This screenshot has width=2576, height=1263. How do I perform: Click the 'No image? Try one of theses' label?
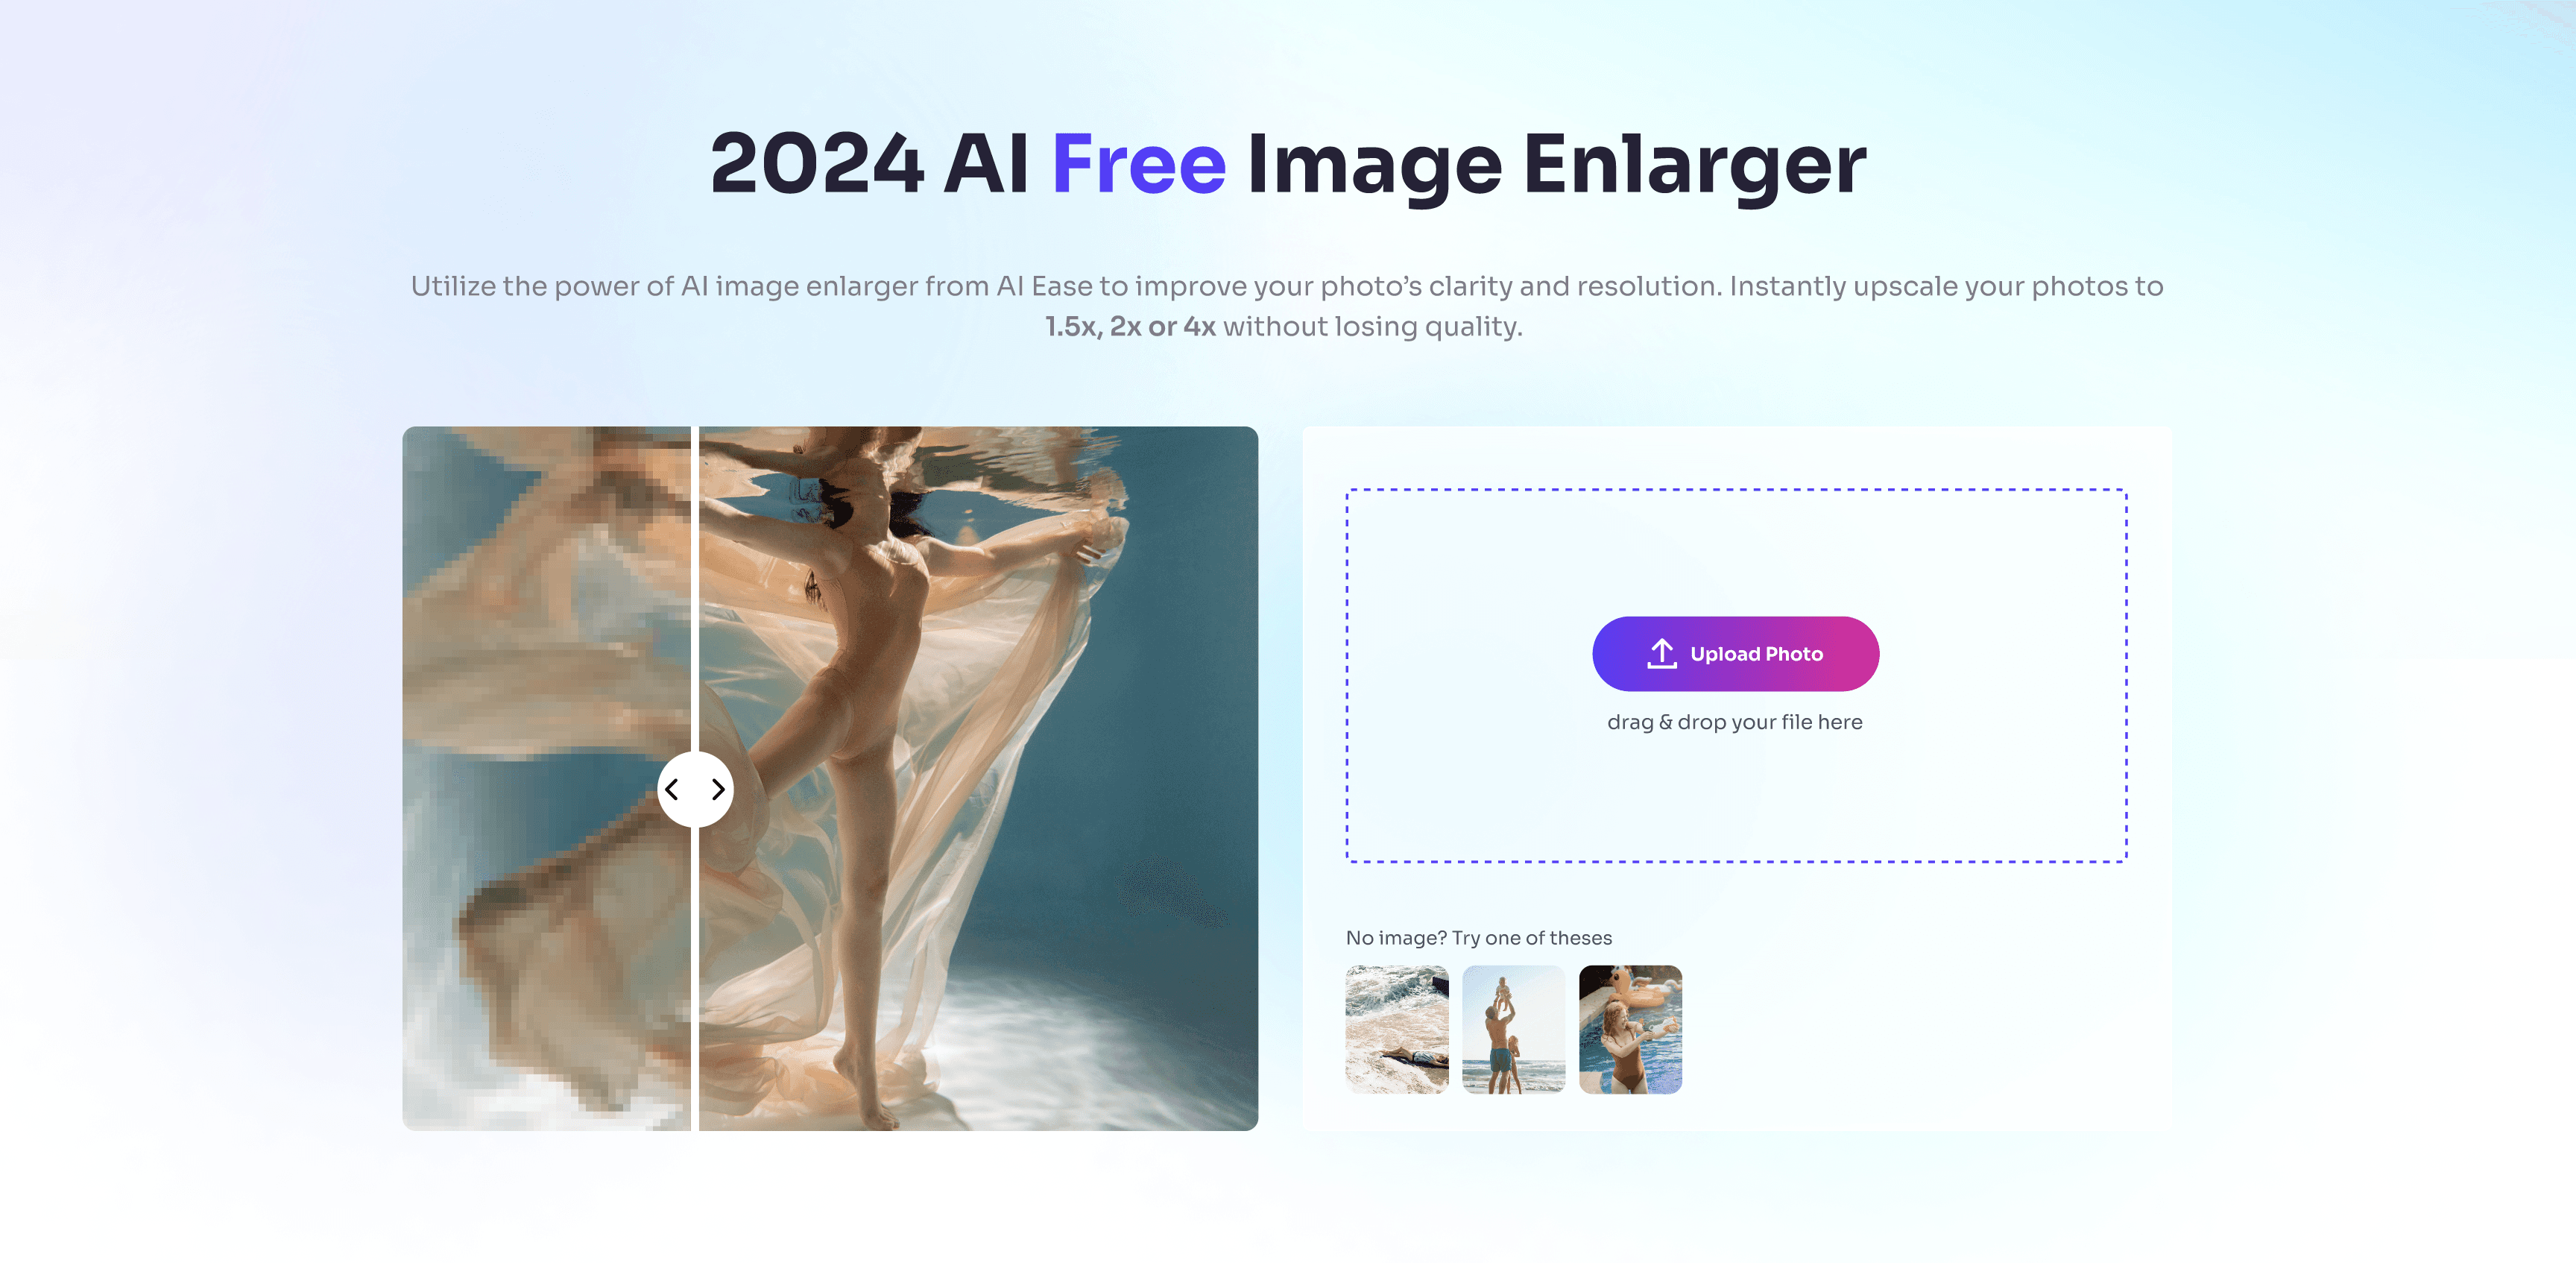tap(1478, 938)
